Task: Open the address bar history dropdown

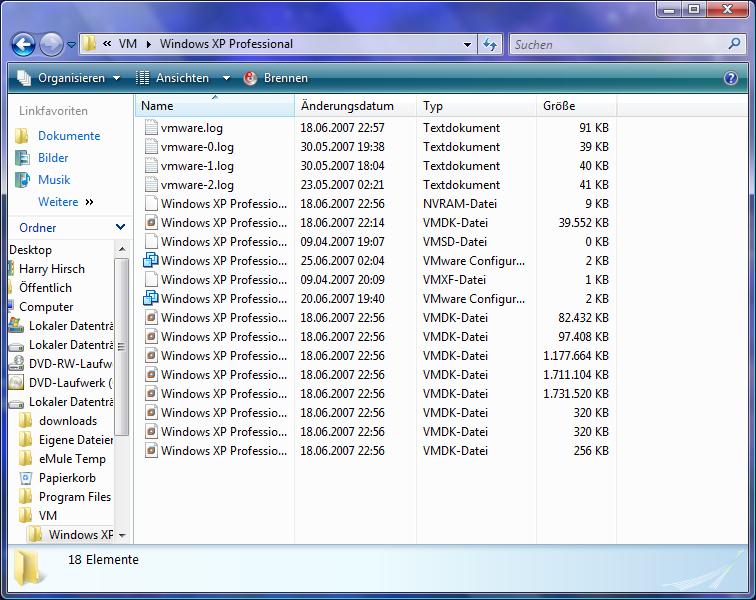Action: pyautogui.click(x=467, y=44)
